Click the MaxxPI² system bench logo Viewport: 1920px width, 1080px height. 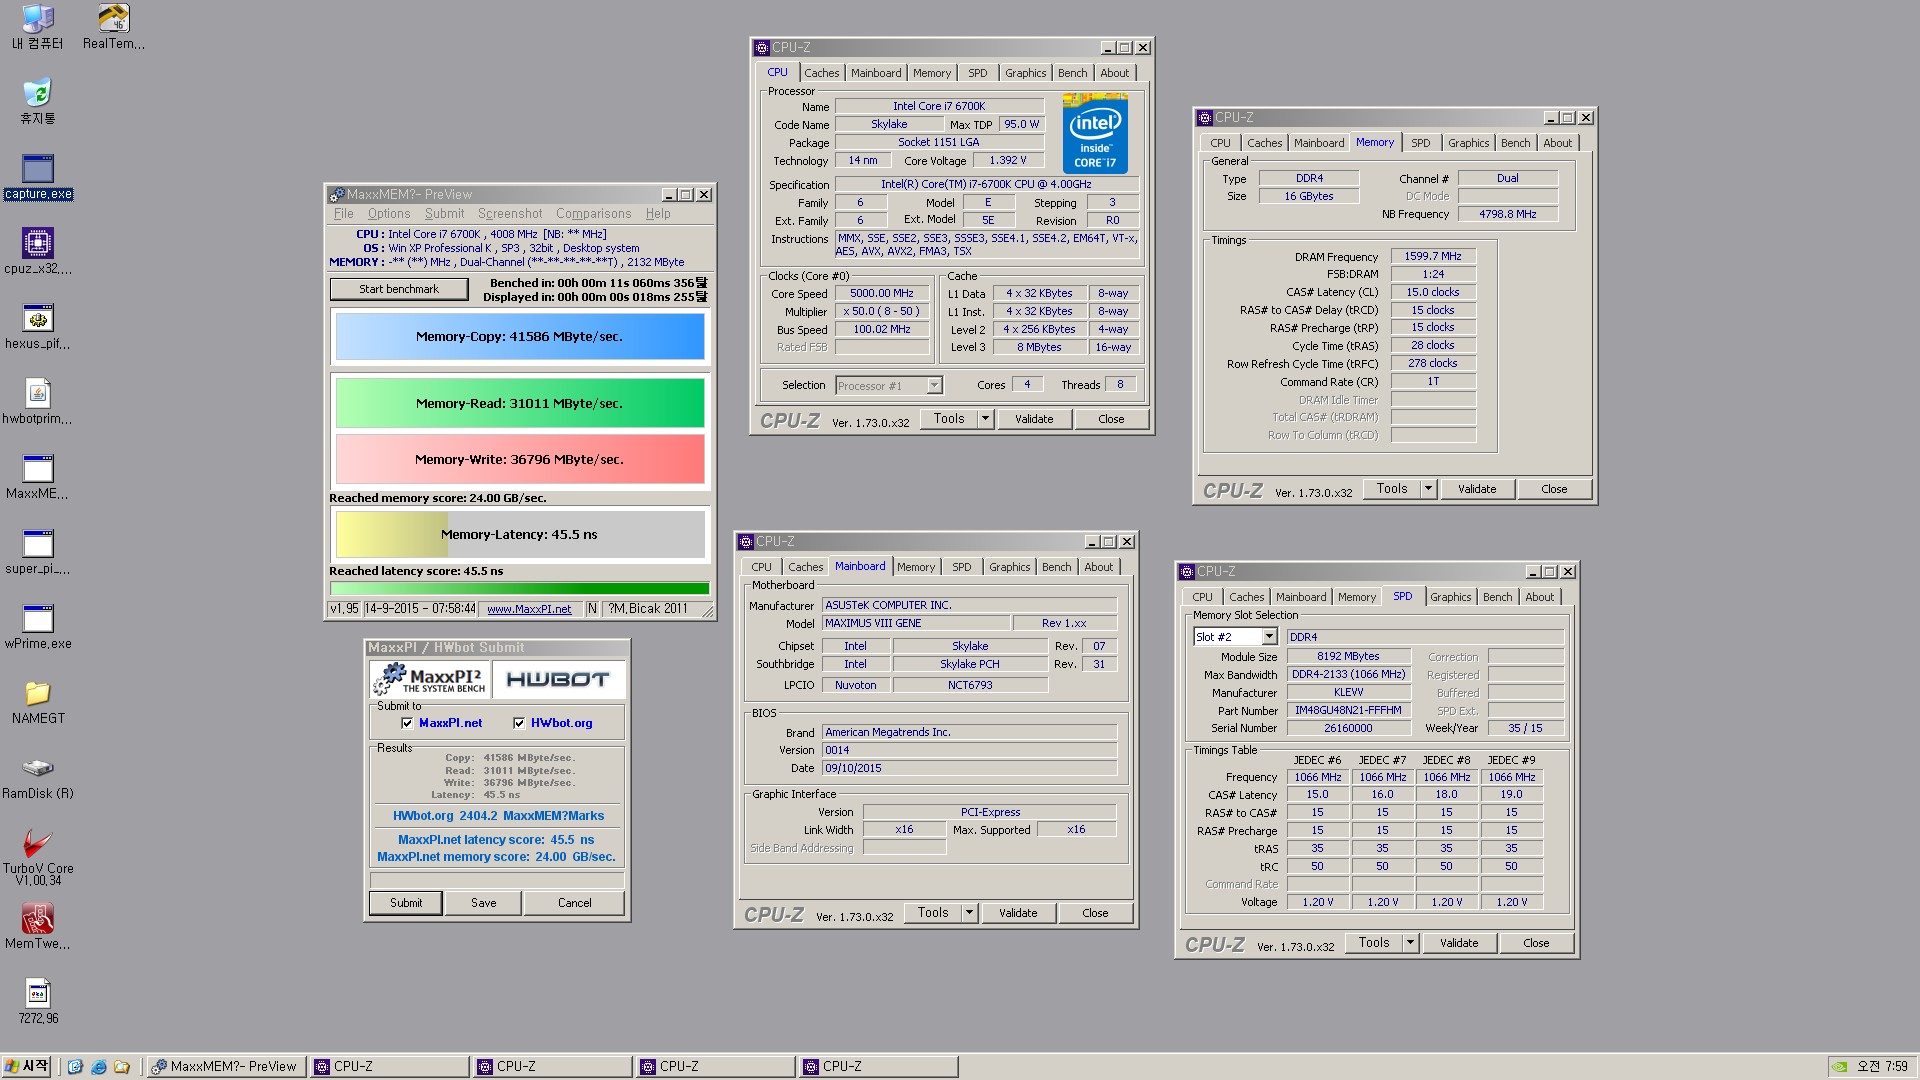[x=430, y=679]
